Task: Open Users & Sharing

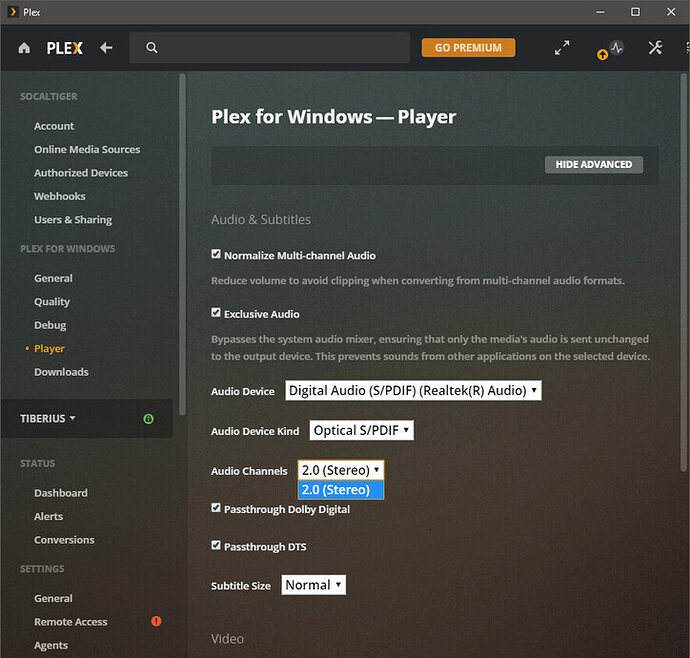Action: point(73,220)
